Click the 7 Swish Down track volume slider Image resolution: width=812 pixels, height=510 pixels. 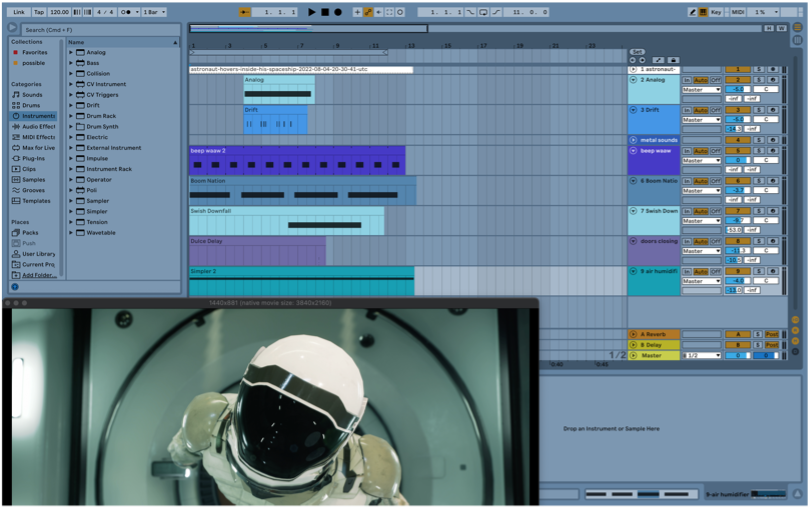pyautogui.click(x=738, y=220)
